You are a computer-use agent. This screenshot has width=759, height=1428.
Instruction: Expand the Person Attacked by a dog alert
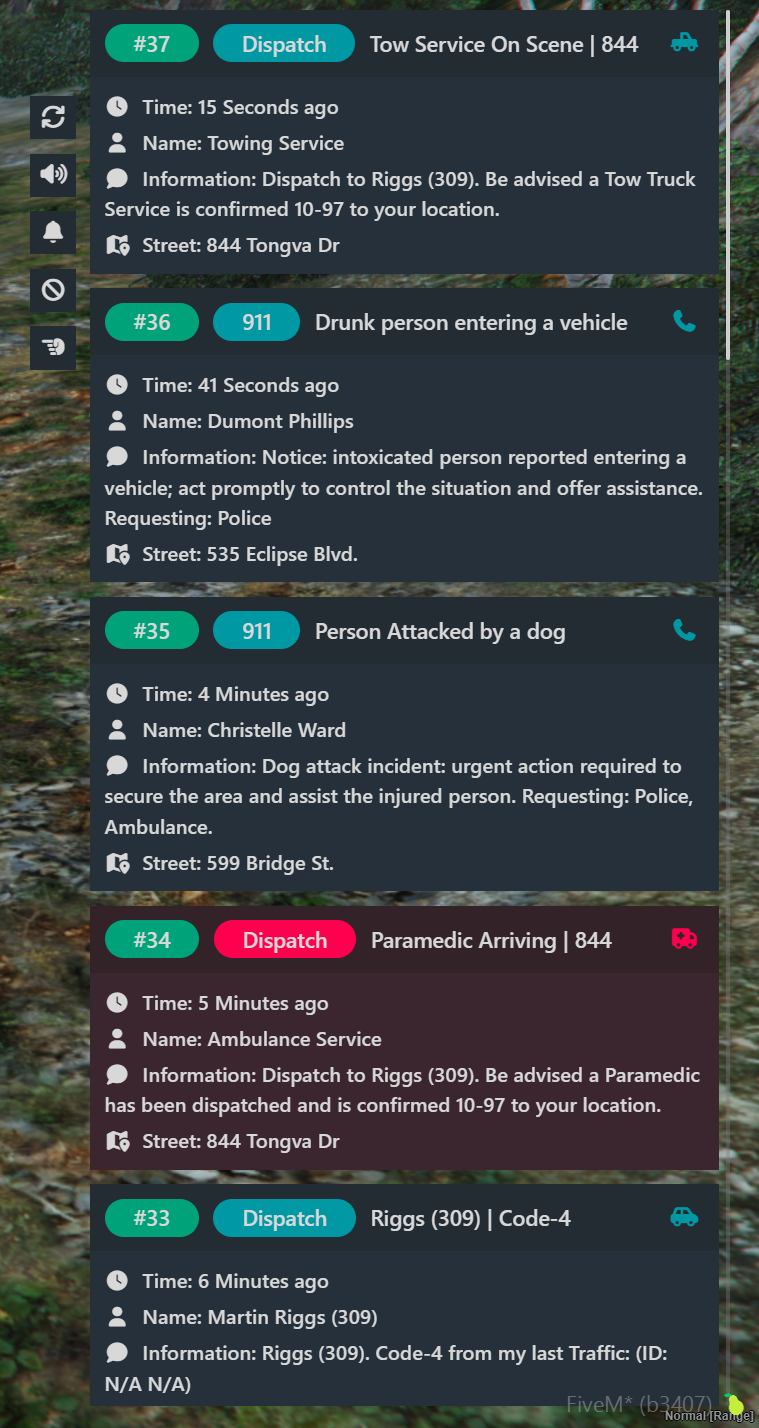[x=440, y=631]
